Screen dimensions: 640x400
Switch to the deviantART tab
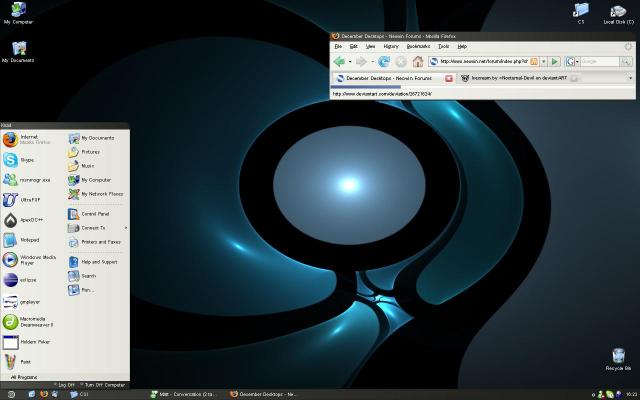519,78
